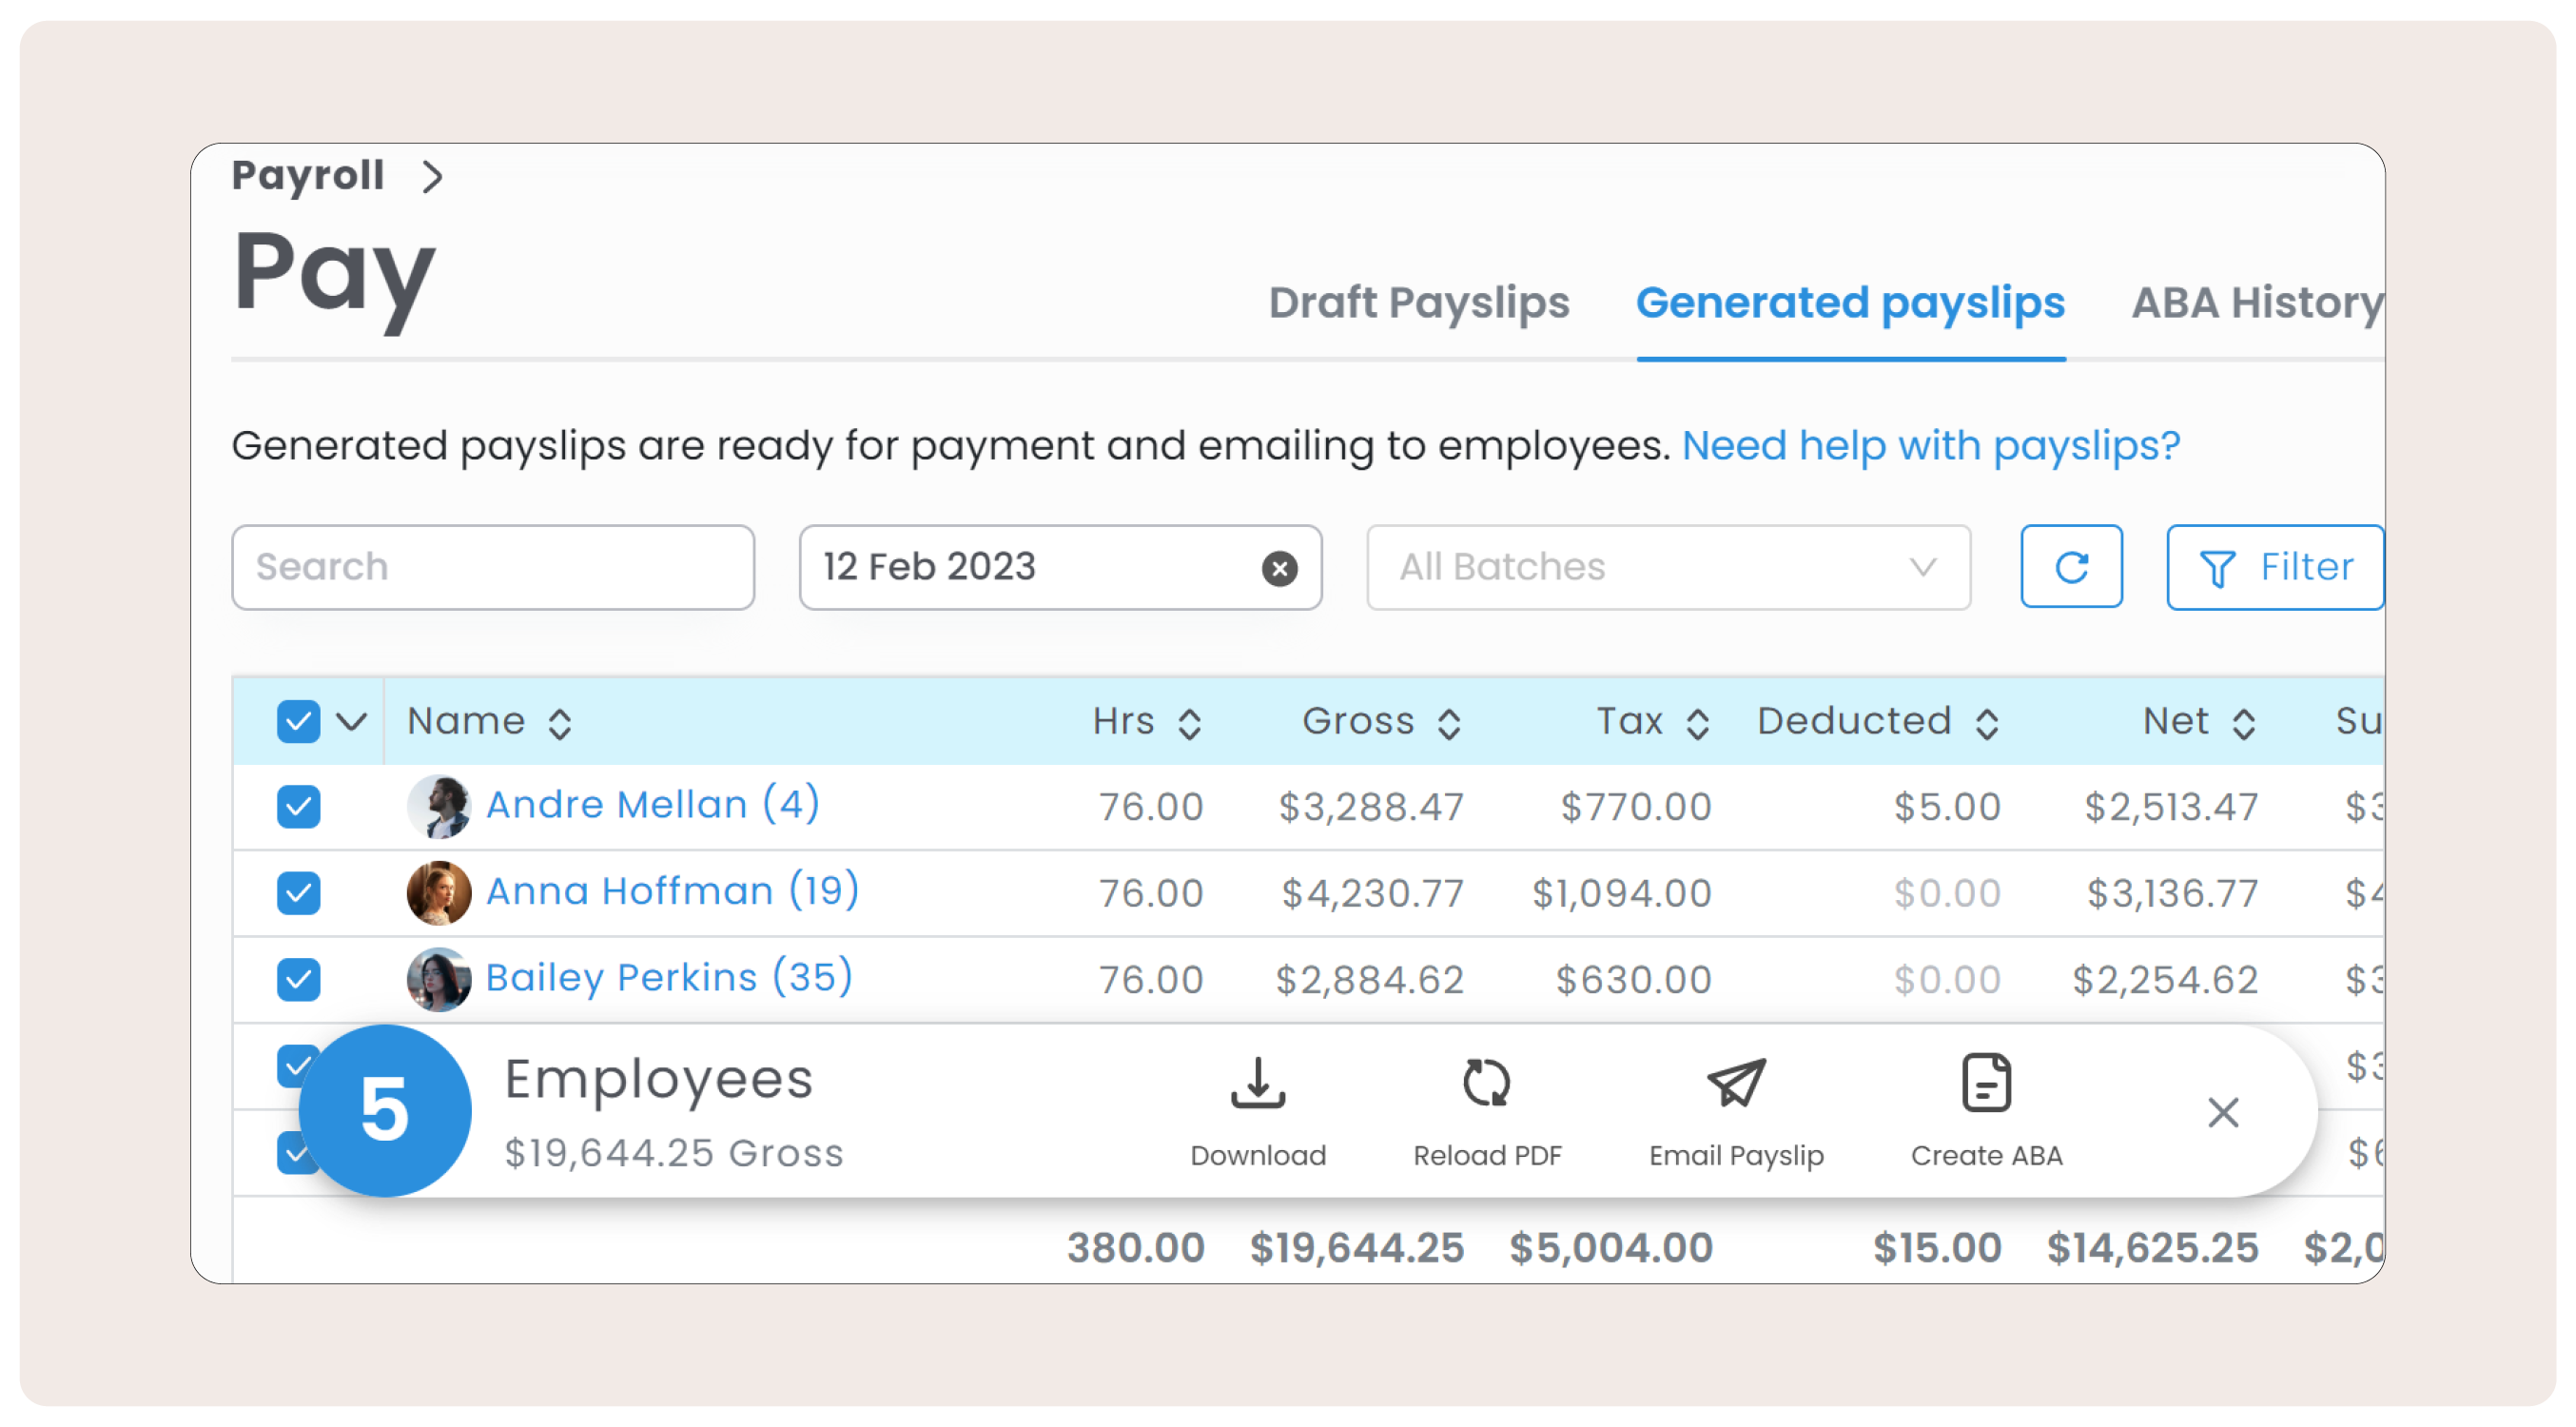Uncheck Anna Hoffman's row checkbox
This screenshot has height=1427, width=2576.
point(298,892)
